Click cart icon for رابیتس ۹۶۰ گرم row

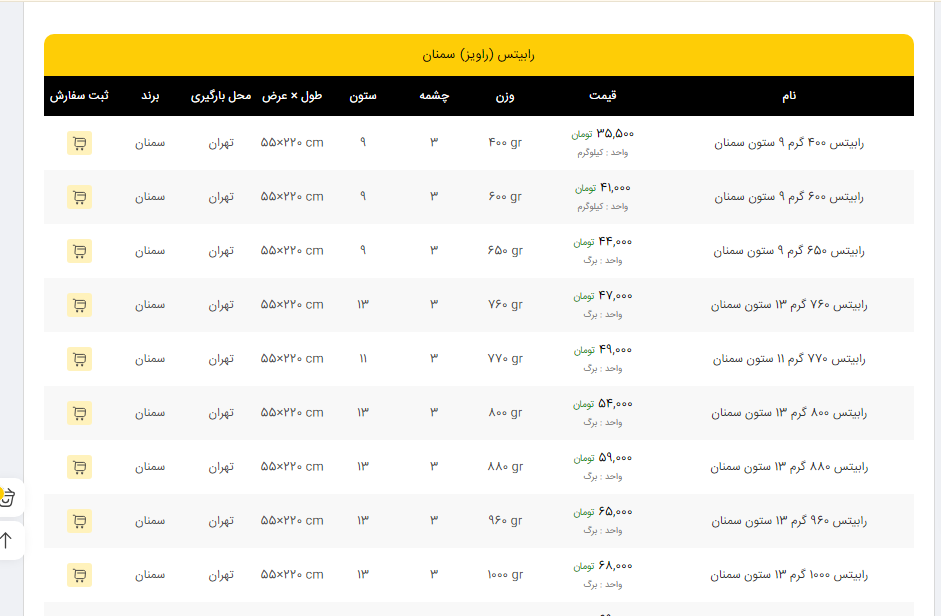pyautogui.click(x=79, y=521)
